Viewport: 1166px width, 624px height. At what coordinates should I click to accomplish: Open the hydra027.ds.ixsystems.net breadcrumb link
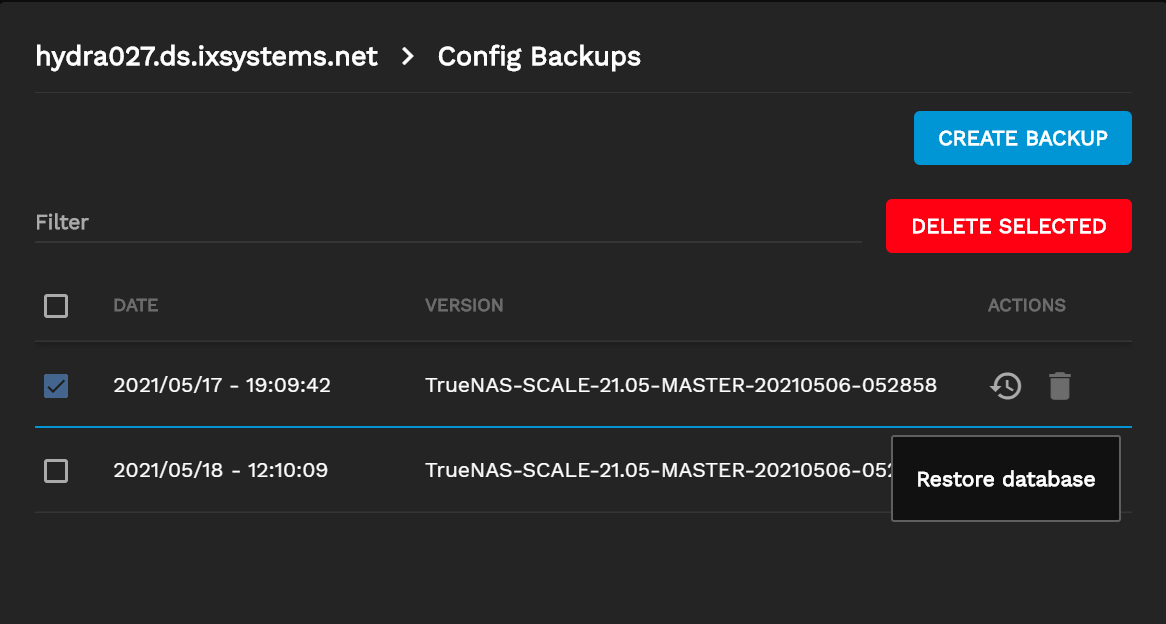[x=207, y=57]
